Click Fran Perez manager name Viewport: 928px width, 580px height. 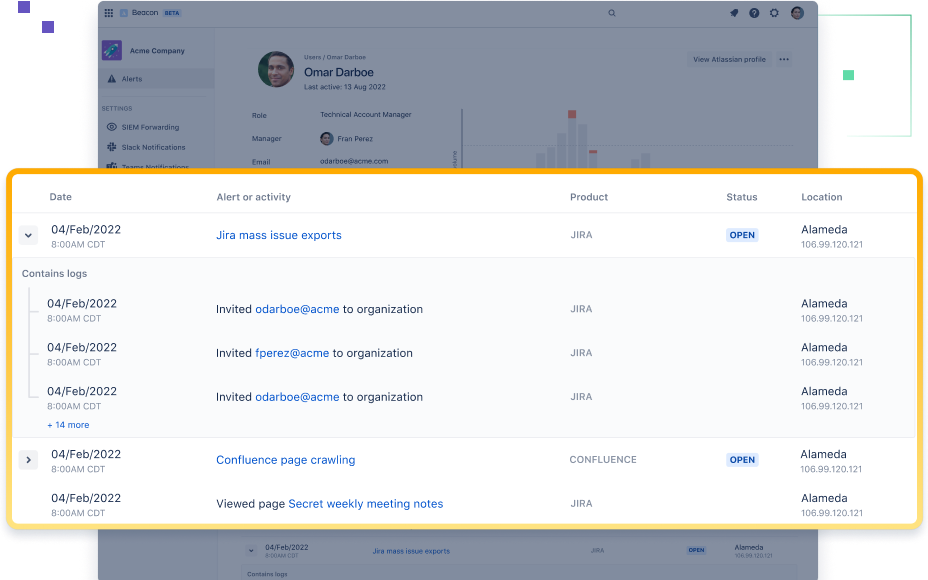coord(355,138)
